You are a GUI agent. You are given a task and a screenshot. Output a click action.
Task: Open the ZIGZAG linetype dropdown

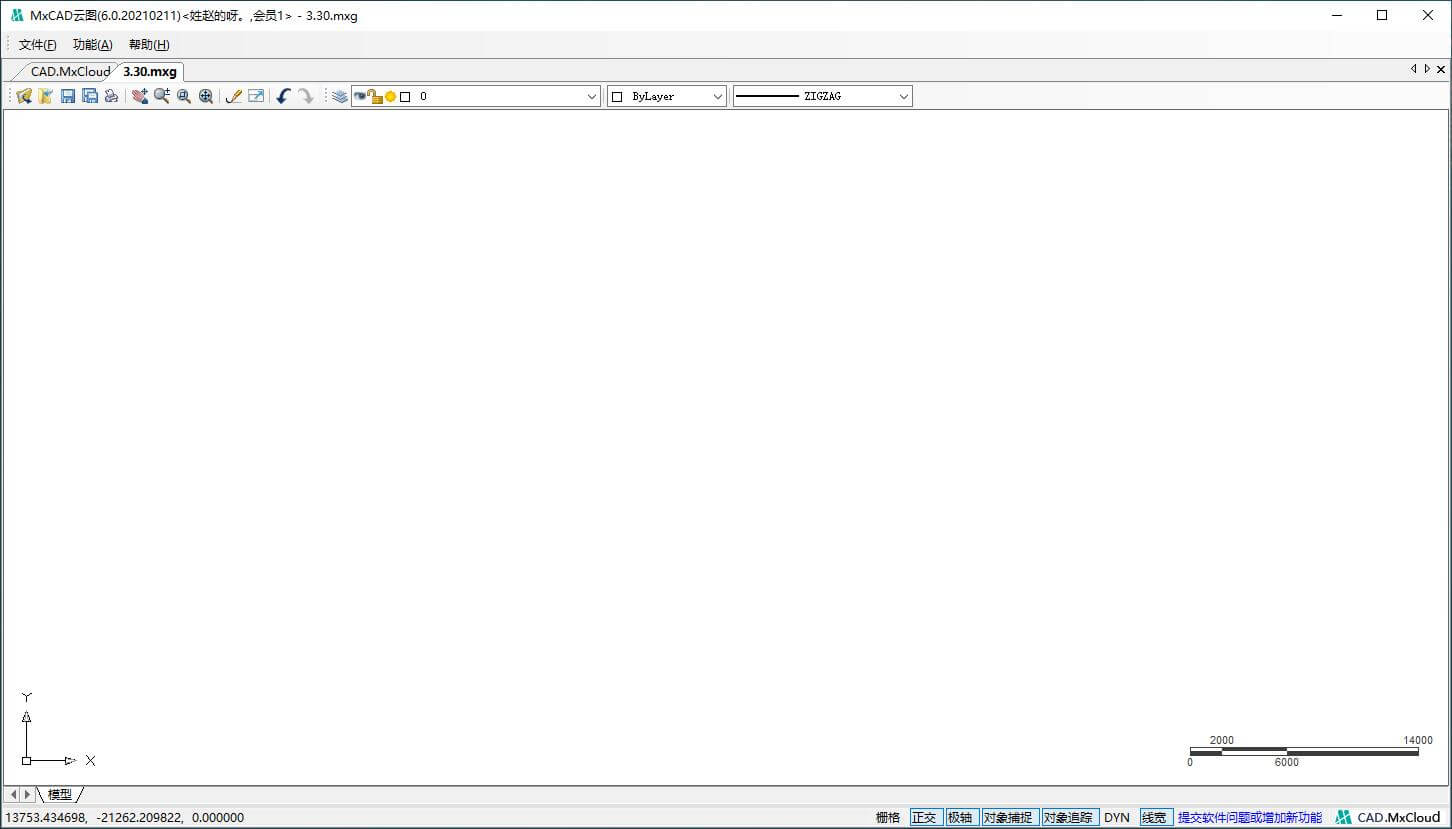coord(823,96)
